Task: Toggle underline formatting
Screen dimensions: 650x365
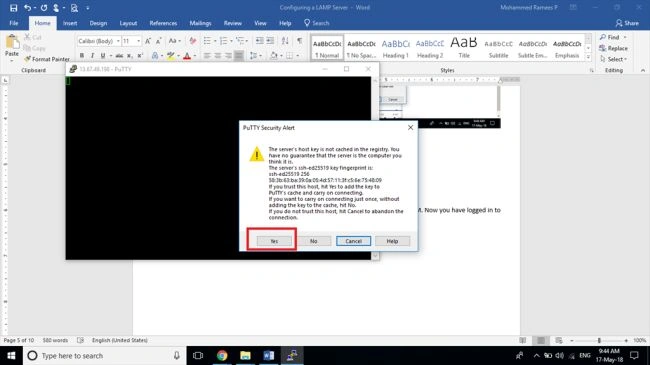Action: (x=102, y=56)
